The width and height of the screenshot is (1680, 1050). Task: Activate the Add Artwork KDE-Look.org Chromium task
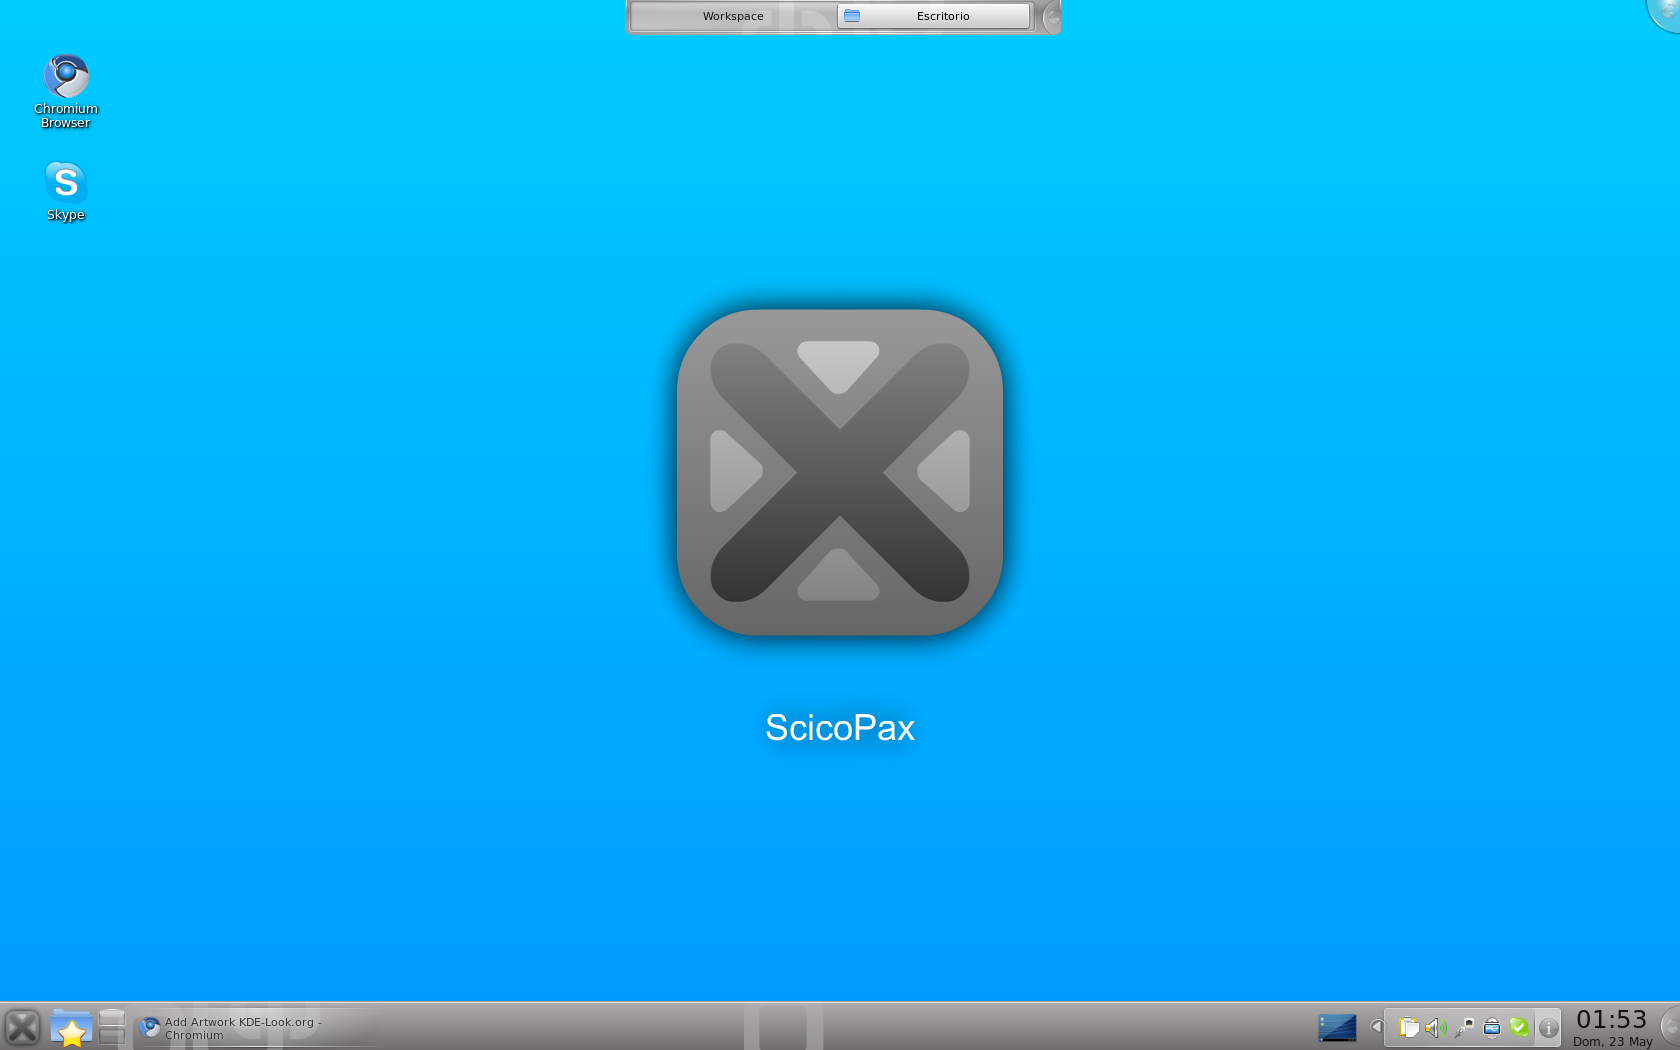pos(255,1028)
